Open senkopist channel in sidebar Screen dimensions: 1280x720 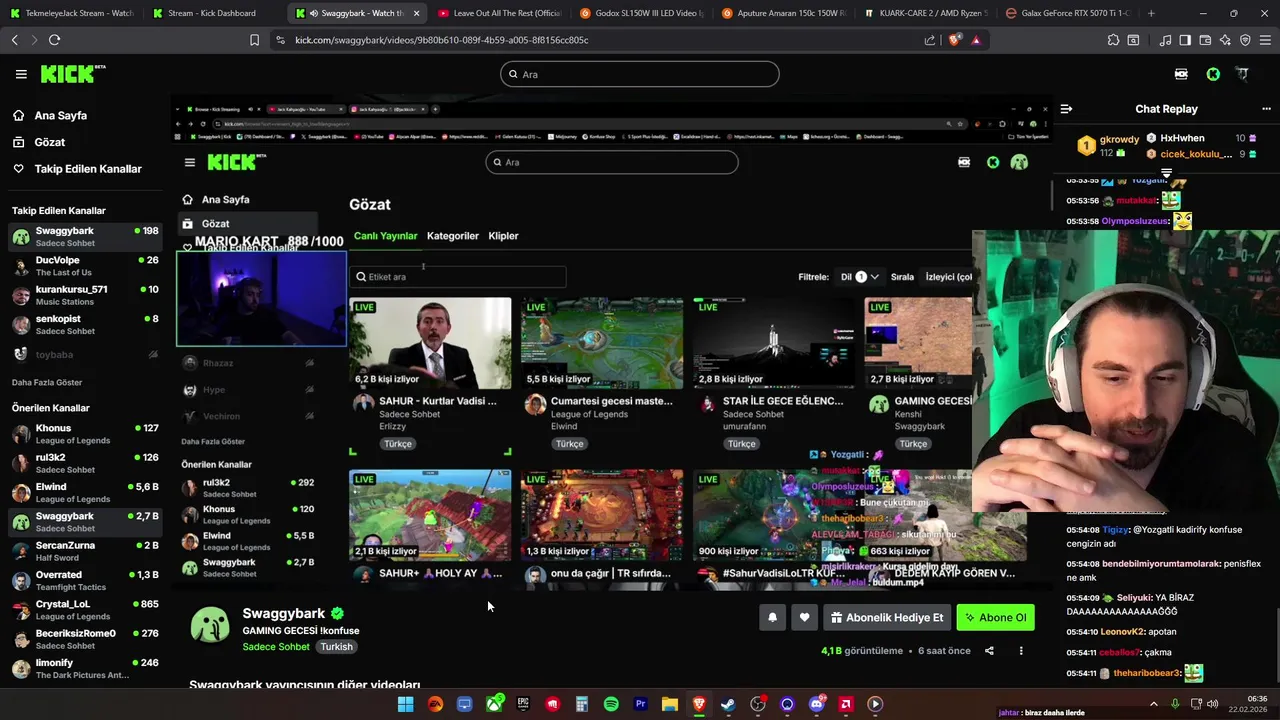(x=85, y=325)
